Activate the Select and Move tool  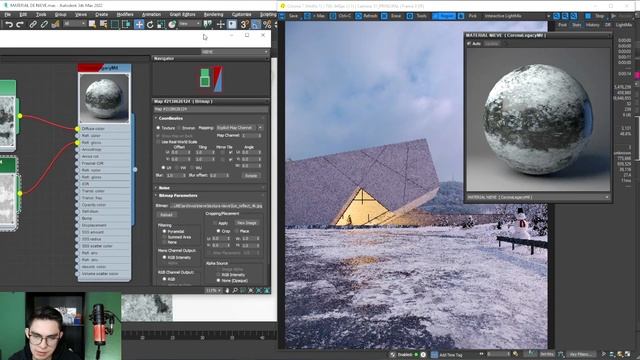click(x=139, y=24)
